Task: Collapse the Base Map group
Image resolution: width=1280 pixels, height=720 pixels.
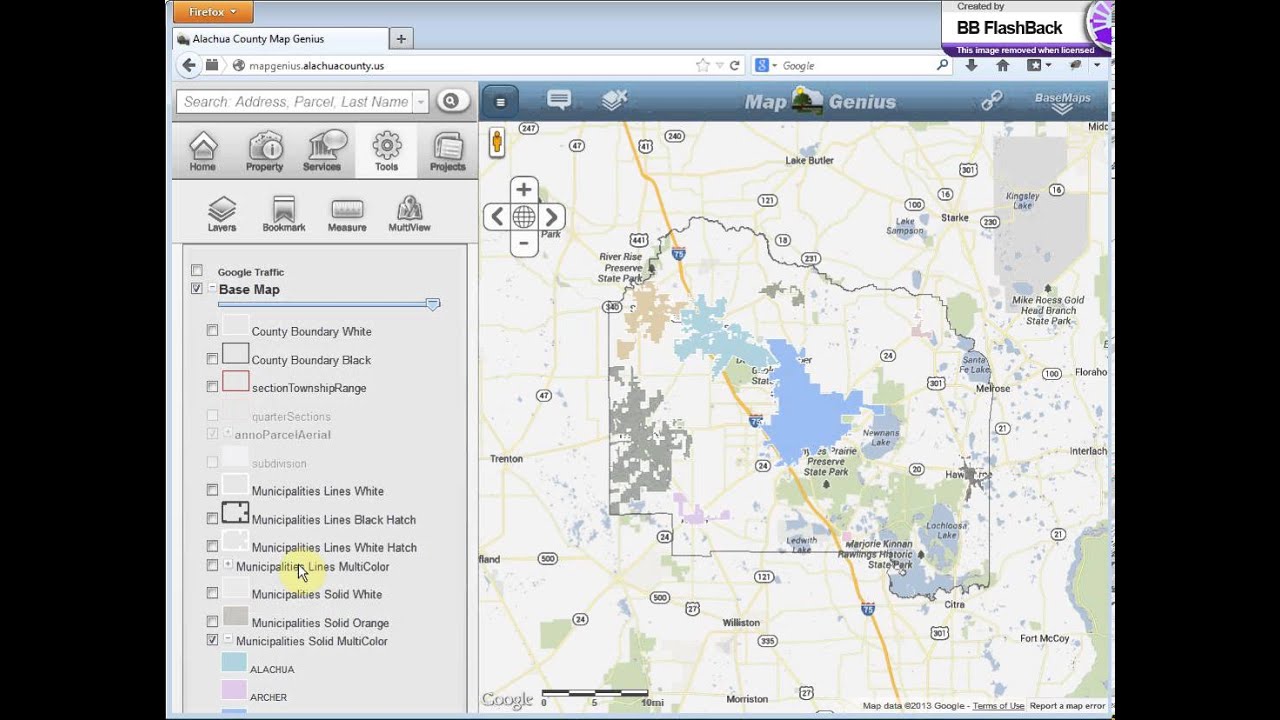Action: click(212, 289)
